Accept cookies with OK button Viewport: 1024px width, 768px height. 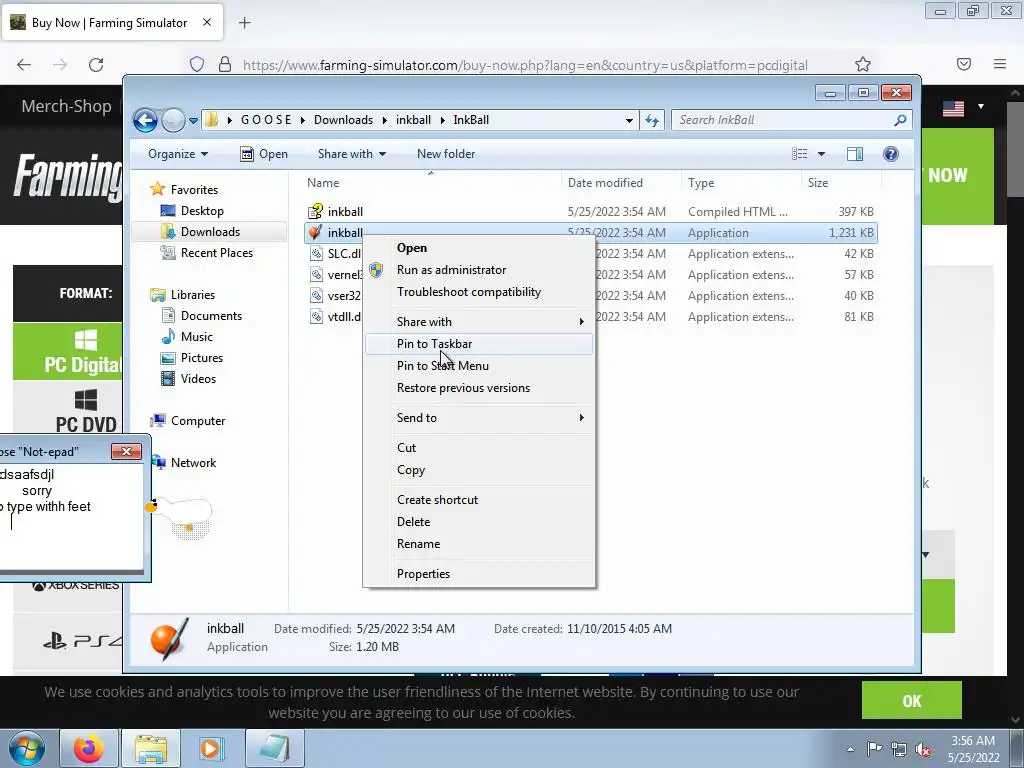(912, 701)
